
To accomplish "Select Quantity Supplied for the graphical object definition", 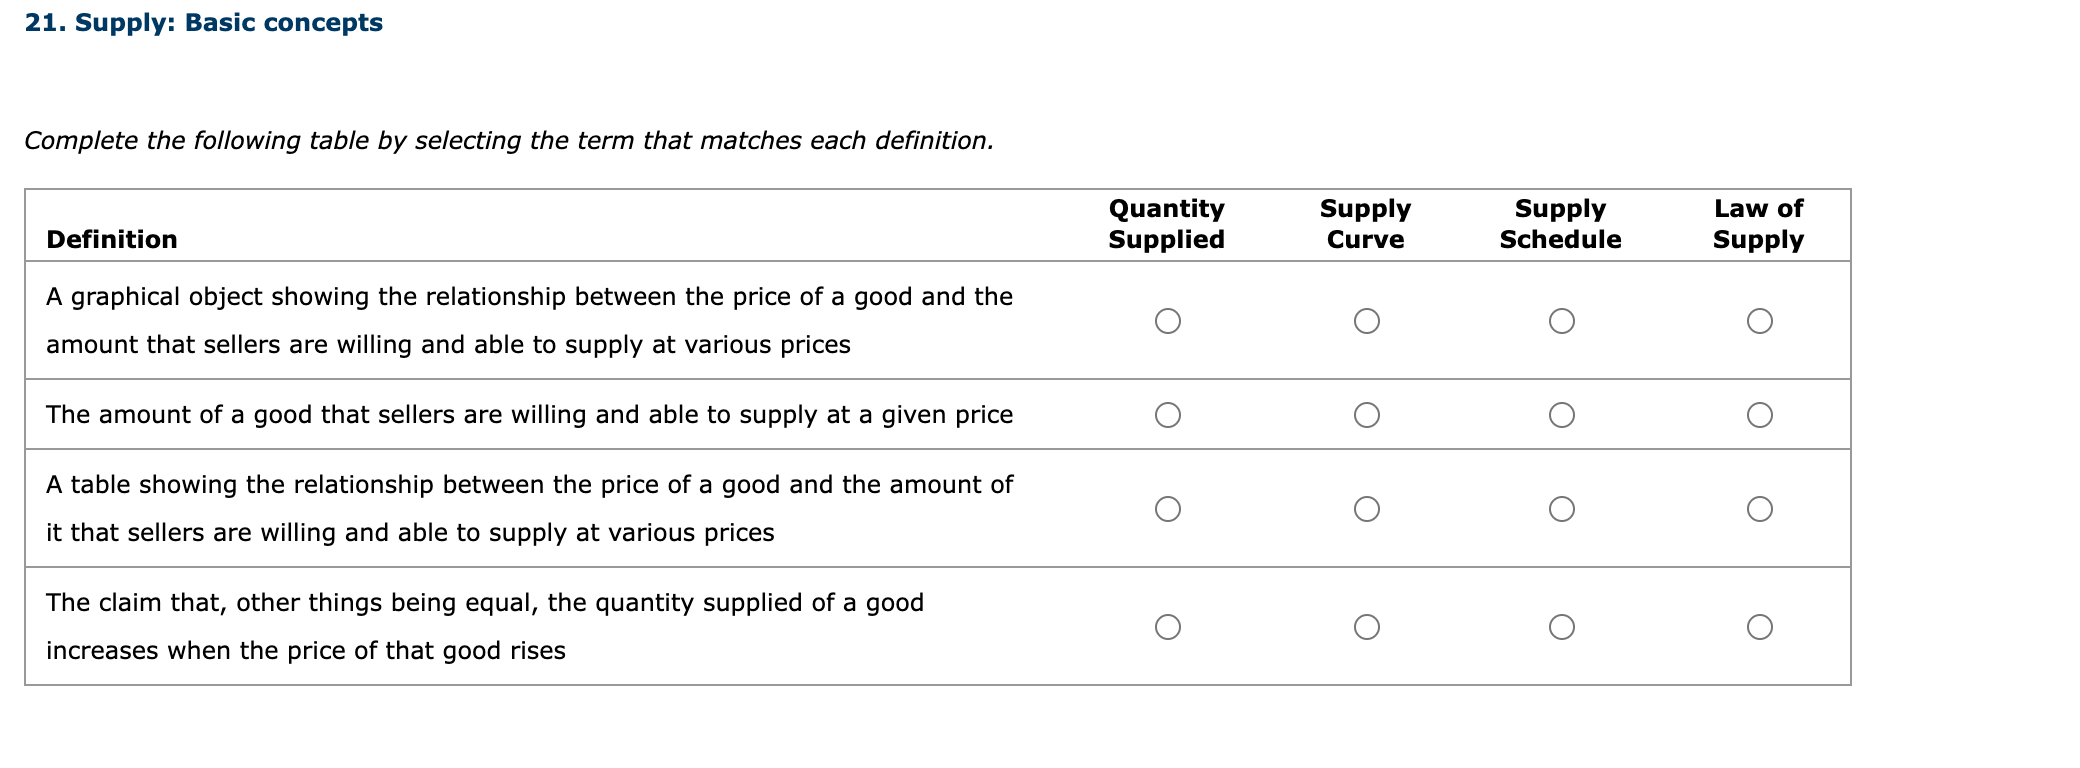I will [1167, 320].
